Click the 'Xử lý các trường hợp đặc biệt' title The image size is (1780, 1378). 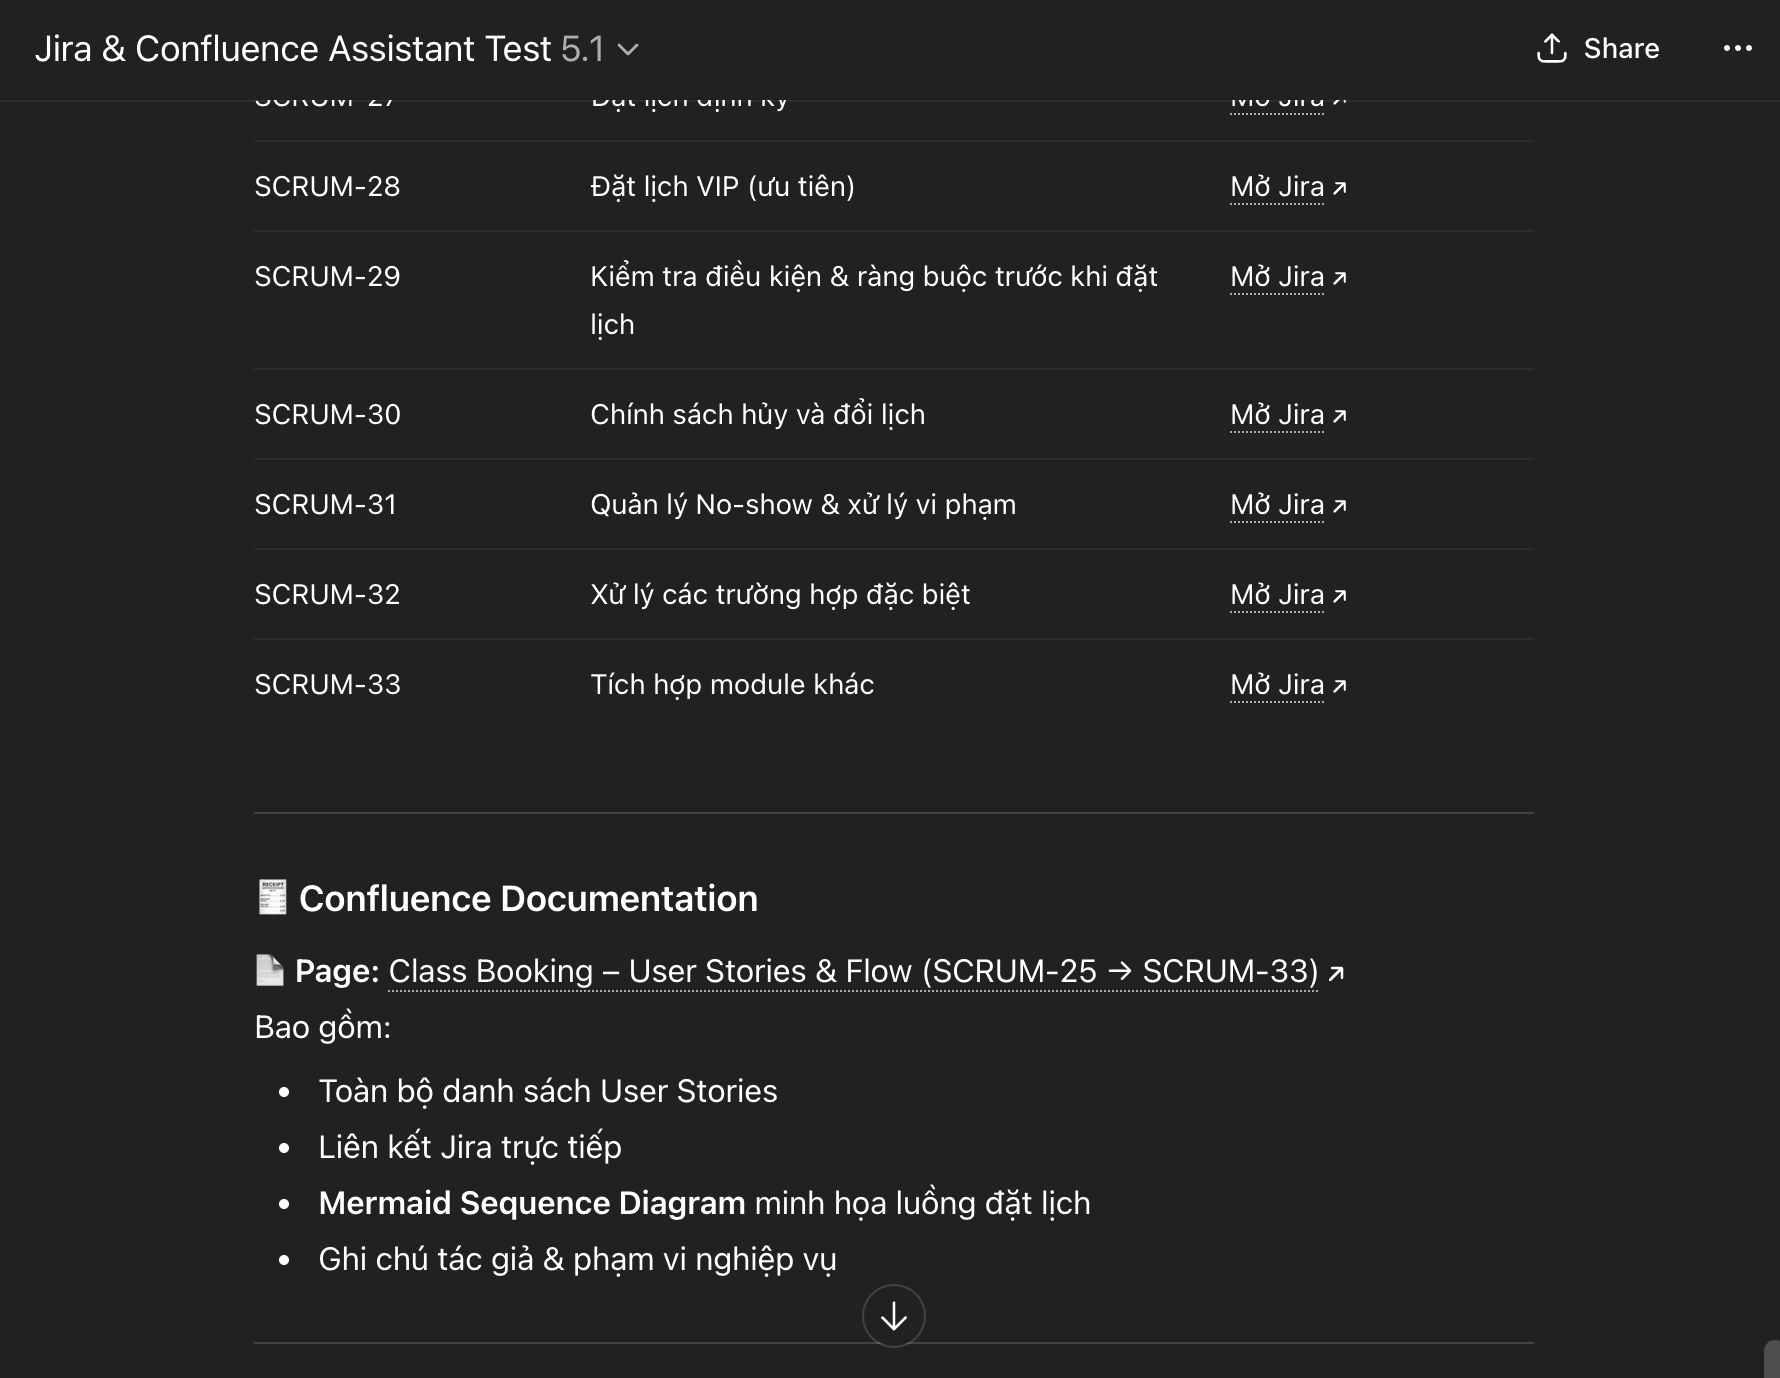coord(780,595)
